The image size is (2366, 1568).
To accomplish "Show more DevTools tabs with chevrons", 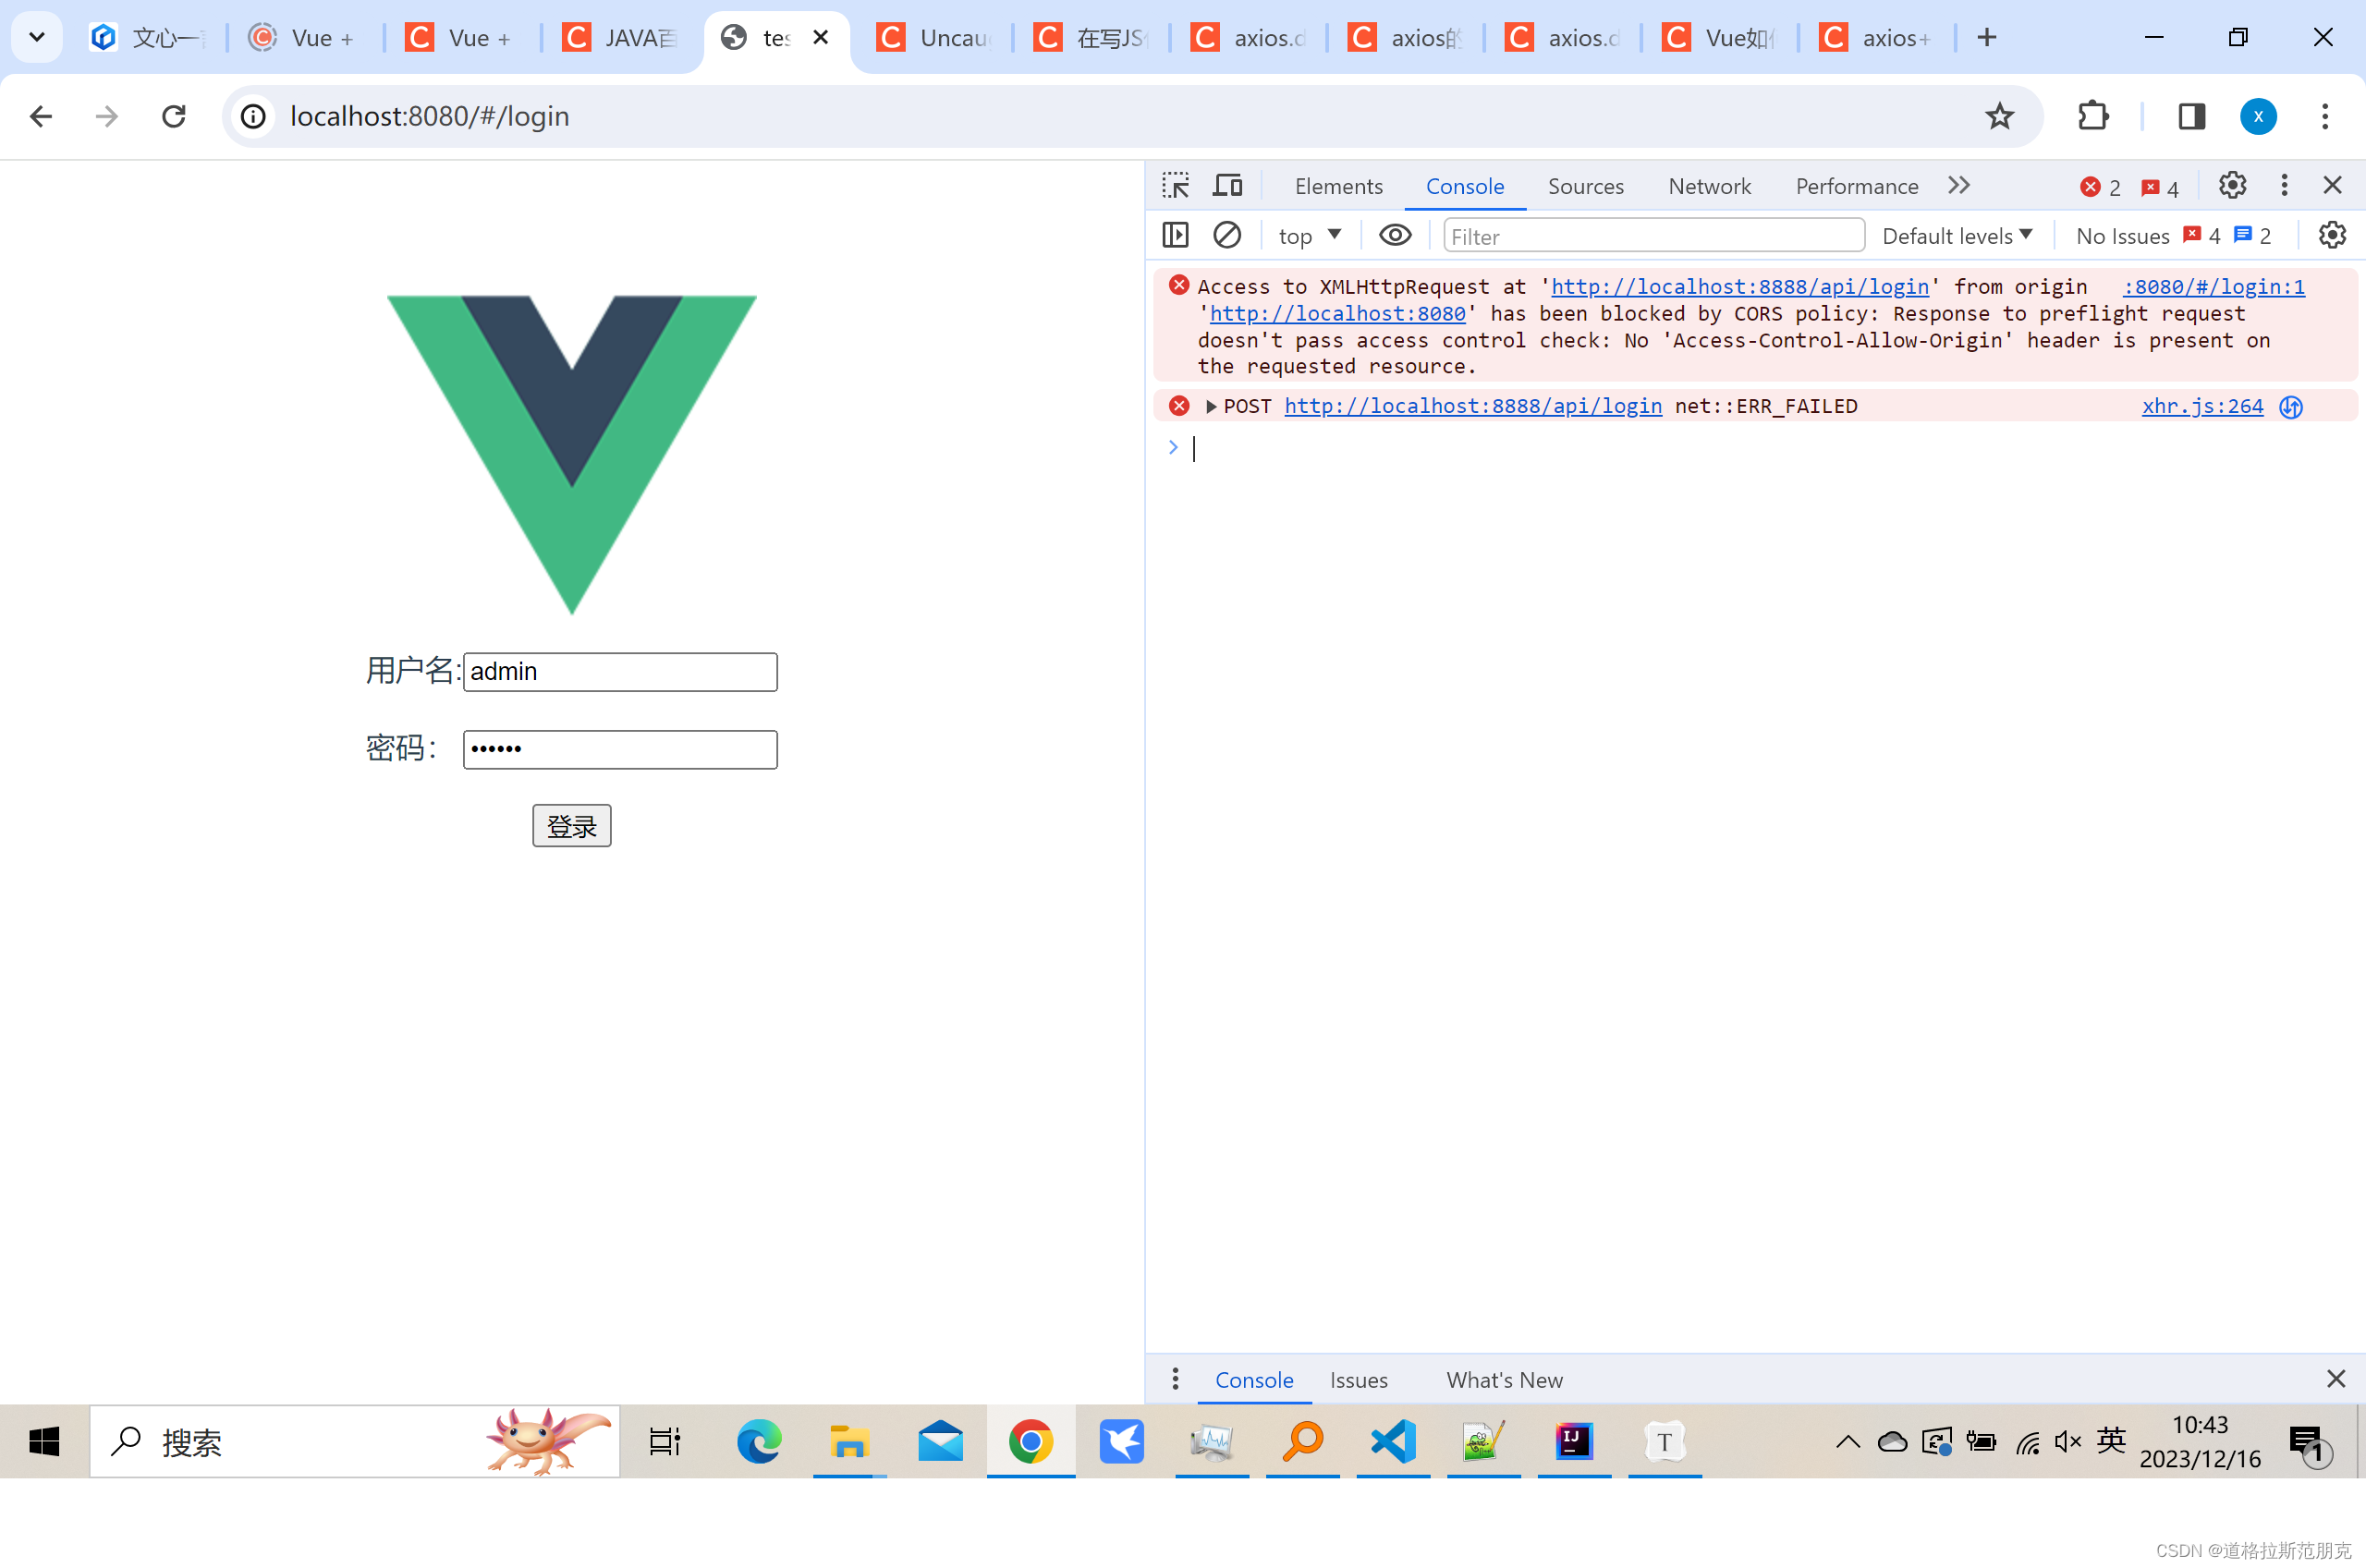I will click(1959, 186).
